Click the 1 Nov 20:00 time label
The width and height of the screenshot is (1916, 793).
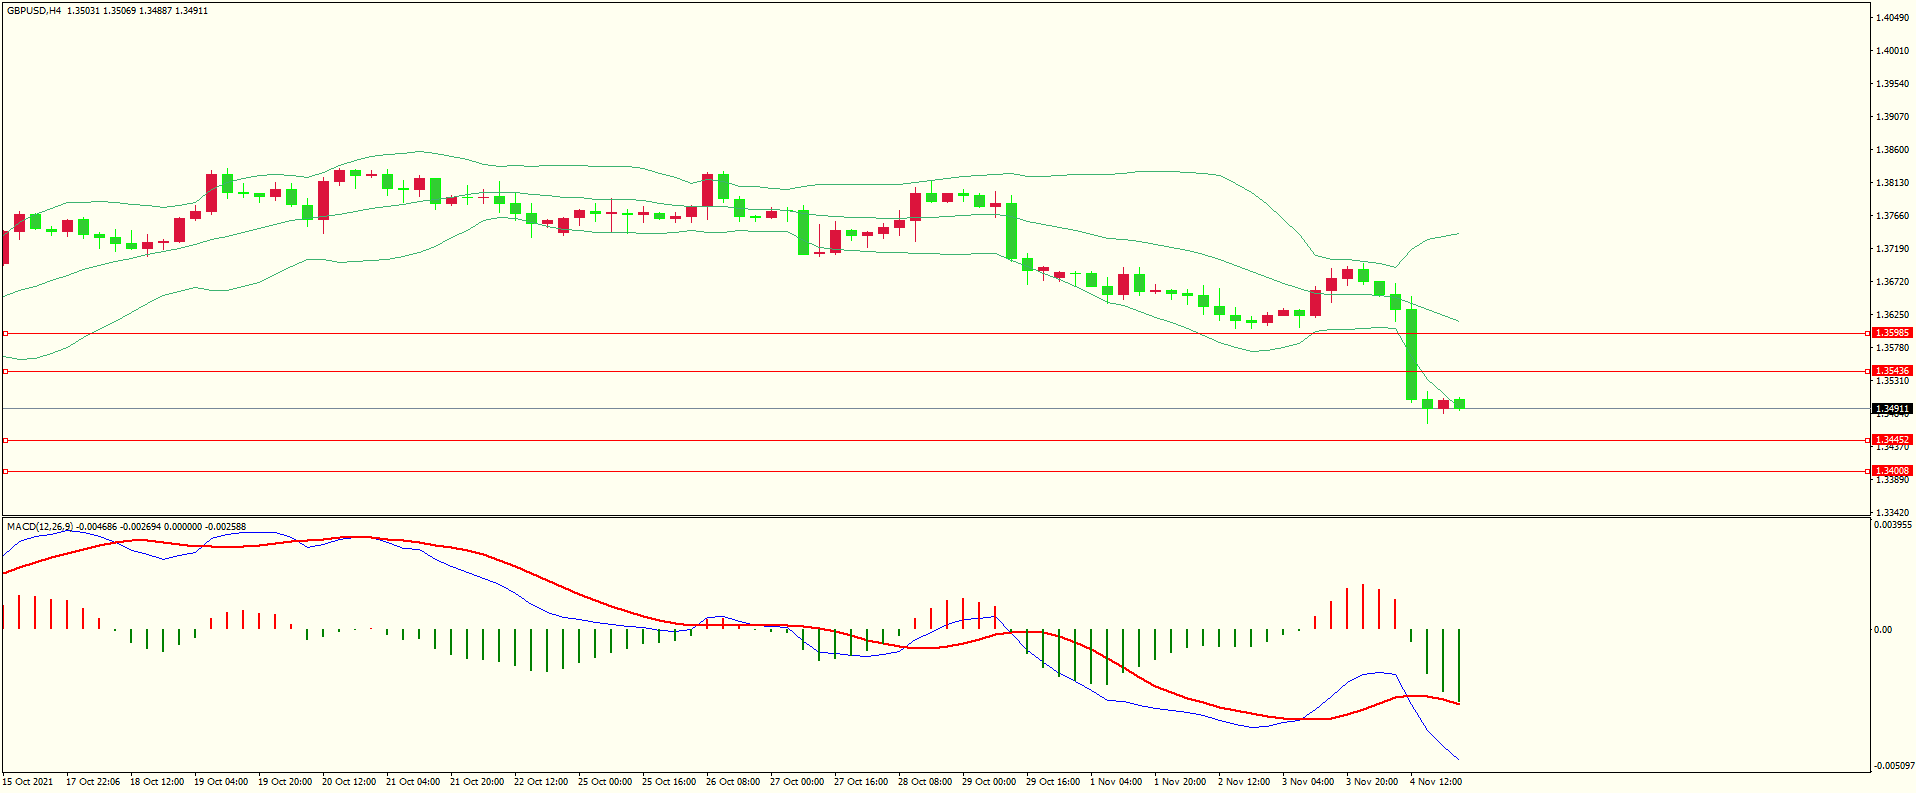(x=1180, y=782)
